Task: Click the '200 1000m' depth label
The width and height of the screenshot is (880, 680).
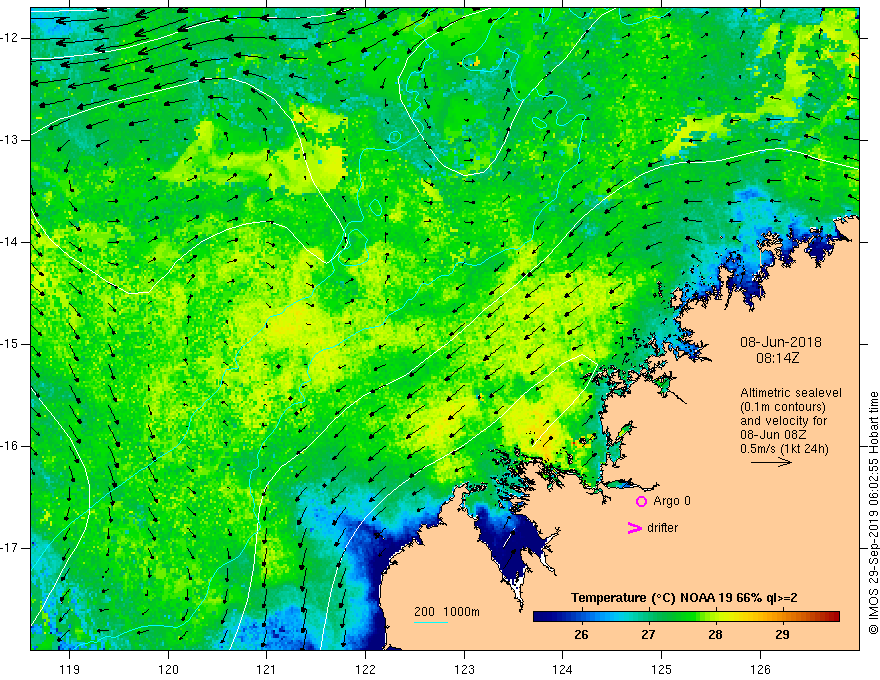Action: [x=447, y=612]
